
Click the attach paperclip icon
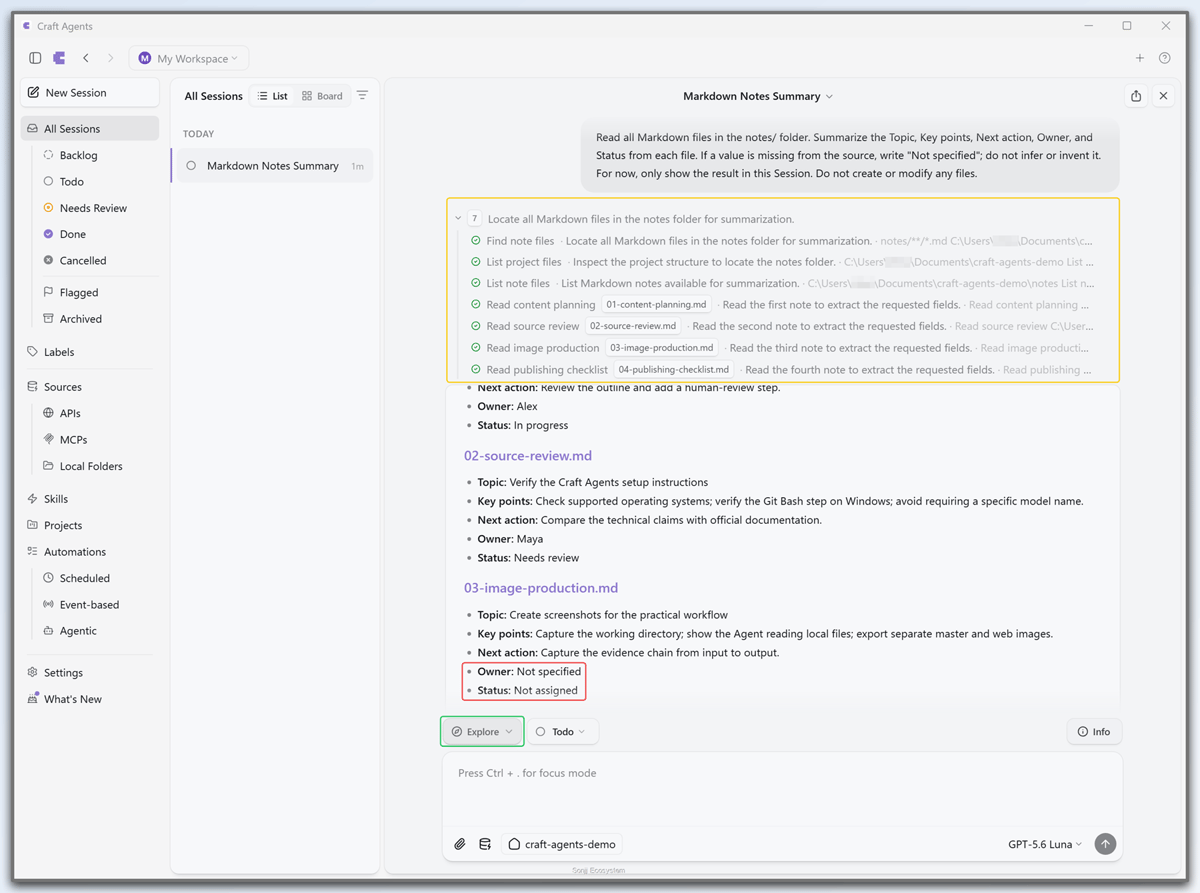click(459, 844)
